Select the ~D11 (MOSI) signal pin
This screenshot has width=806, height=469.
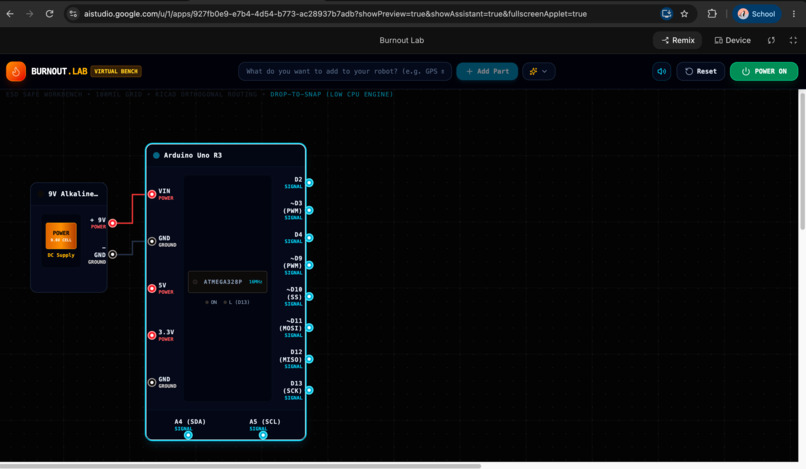309,328
